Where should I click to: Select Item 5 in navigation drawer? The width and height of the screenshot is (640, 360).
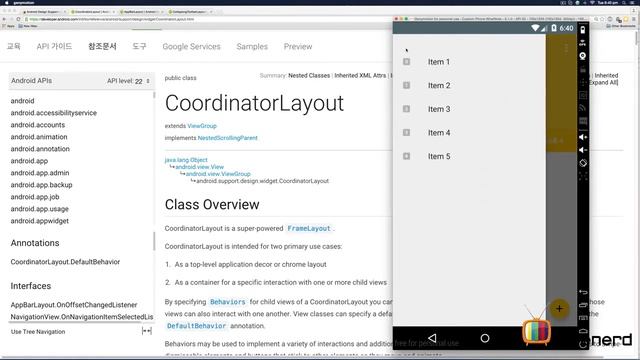coord(469,156)
